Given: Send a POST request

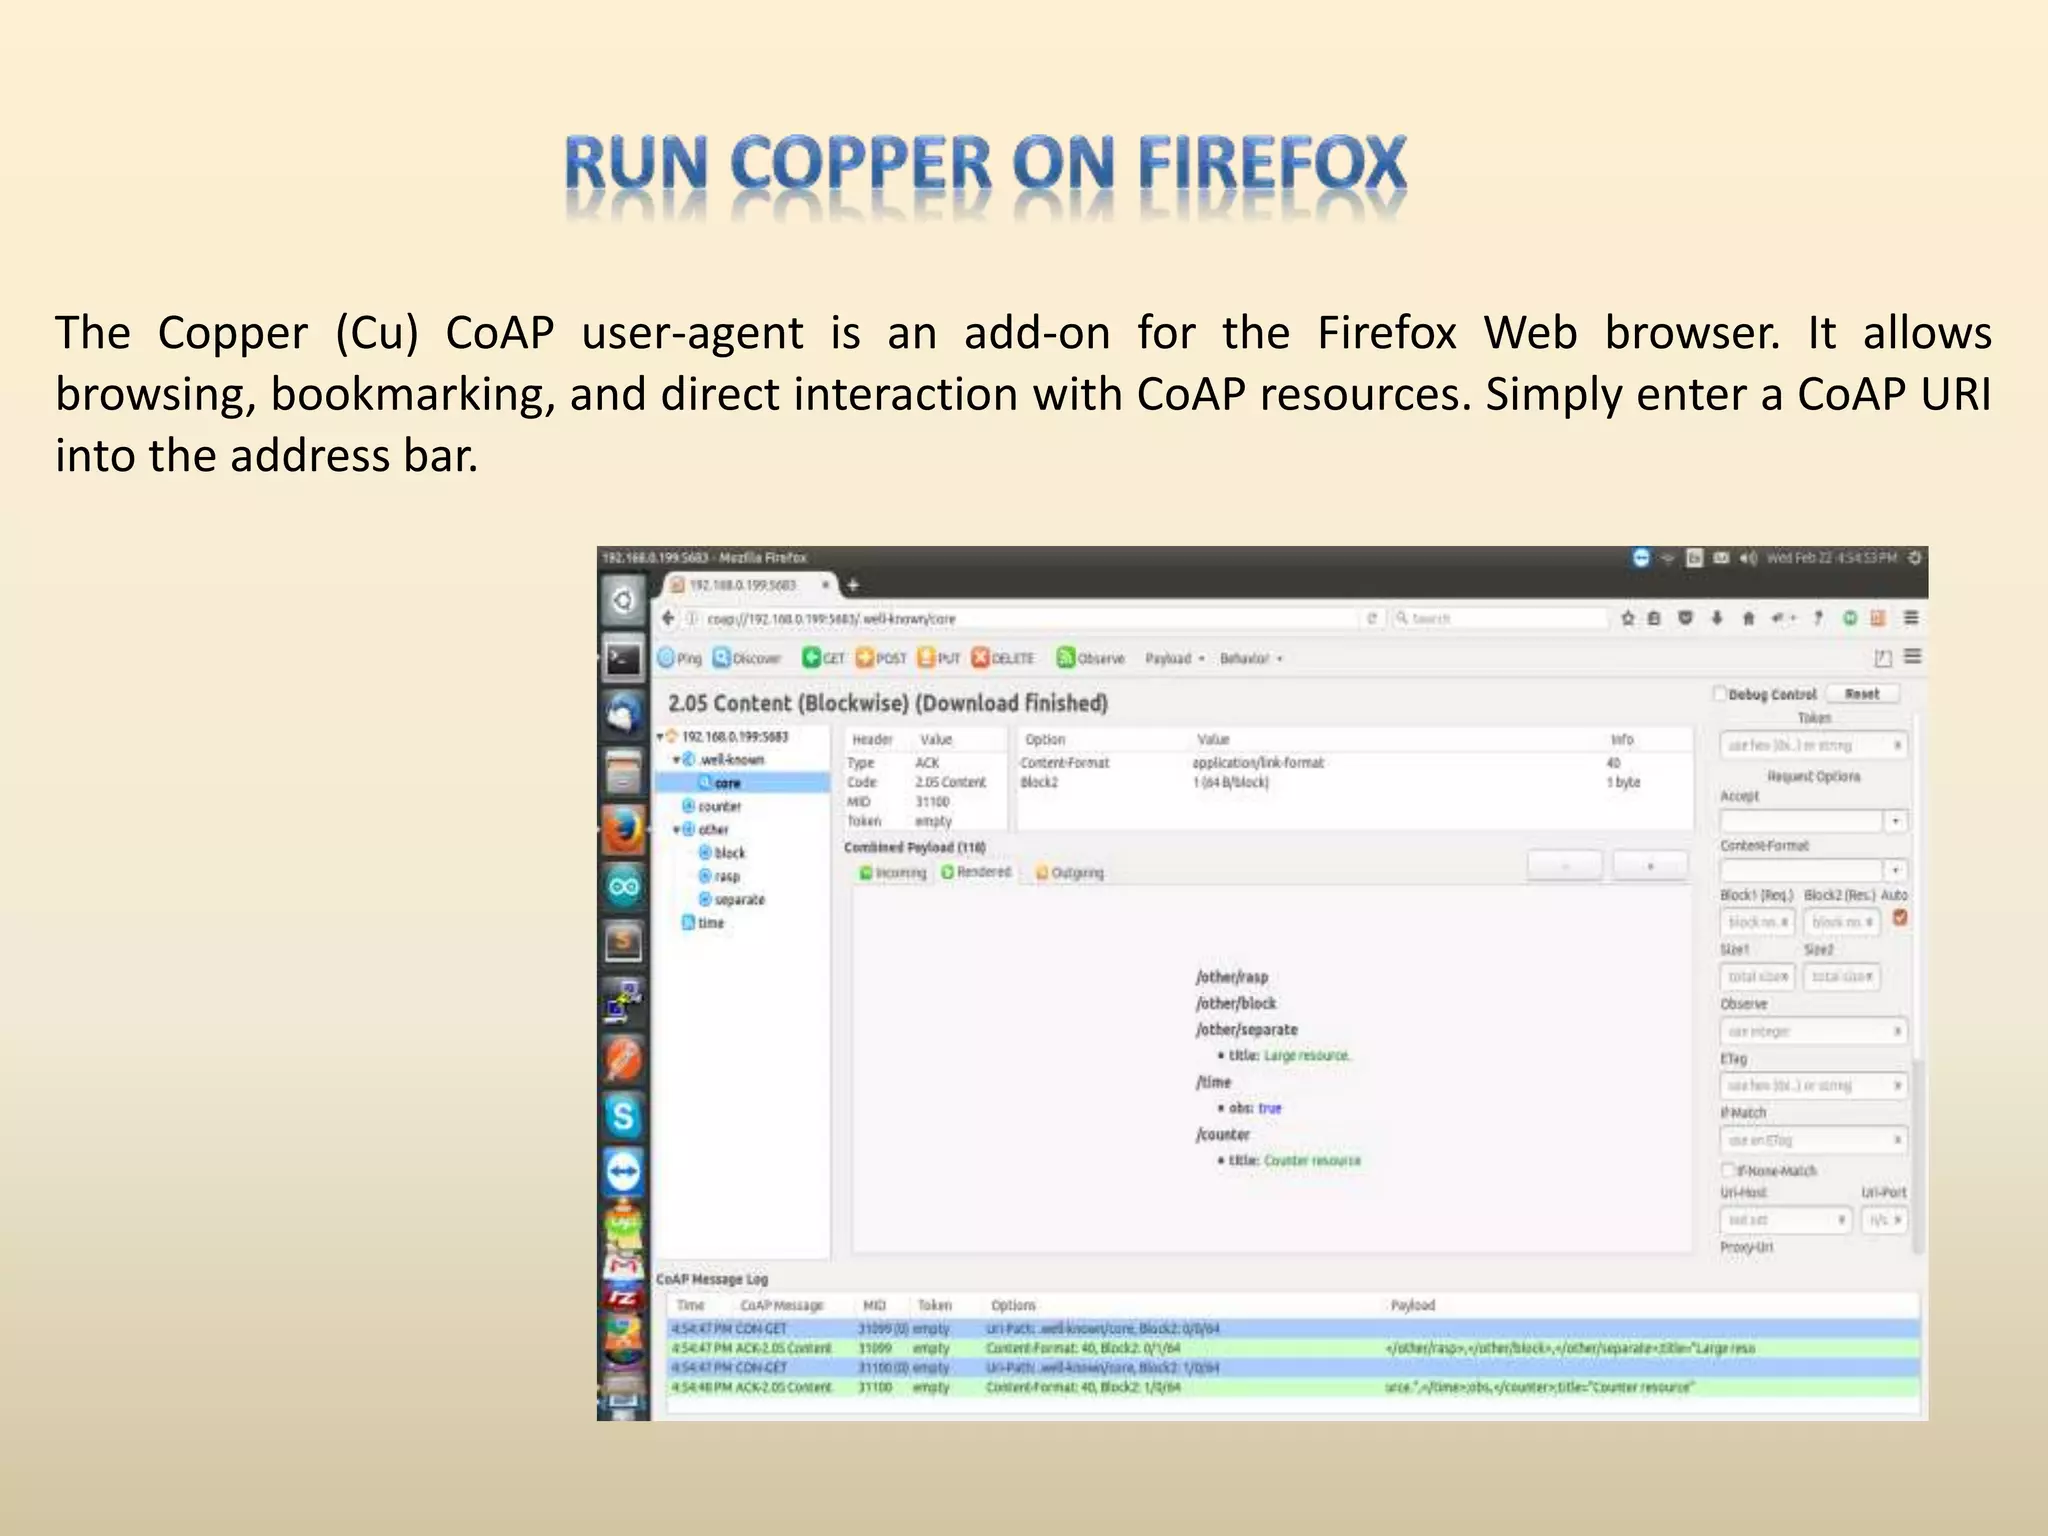Looking at the screenshot, I should [881, 658].
